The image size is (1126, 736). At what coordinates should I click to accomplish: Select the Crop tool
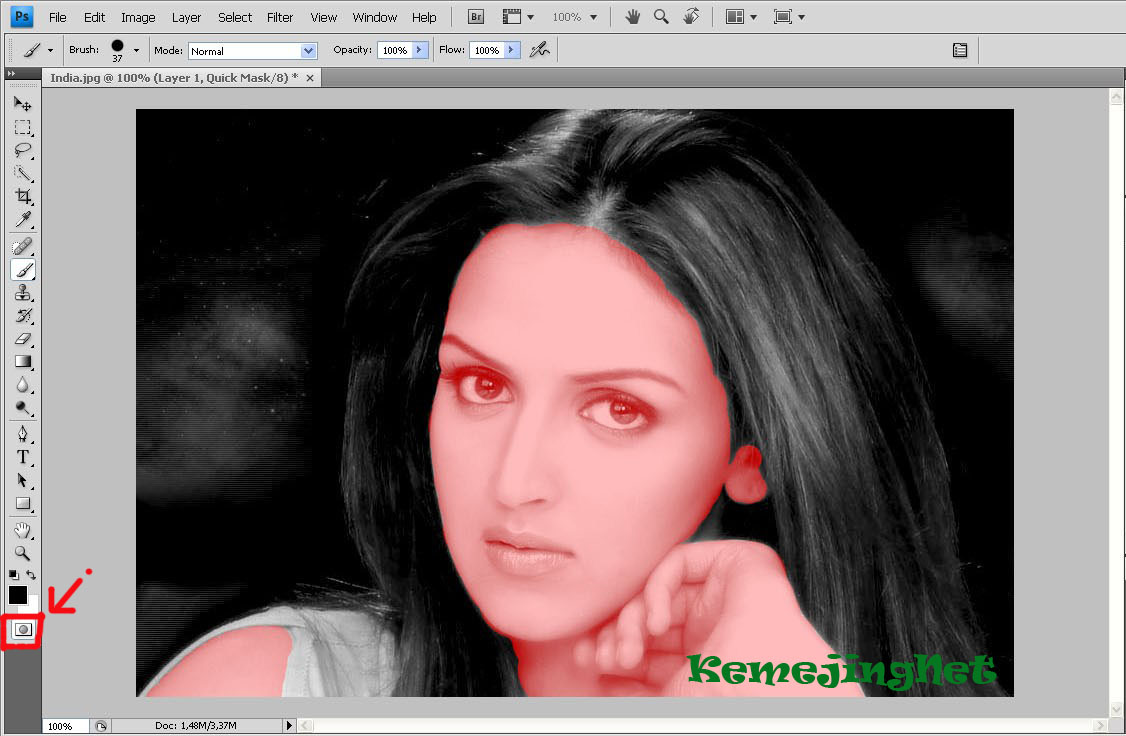click(23, 197)
